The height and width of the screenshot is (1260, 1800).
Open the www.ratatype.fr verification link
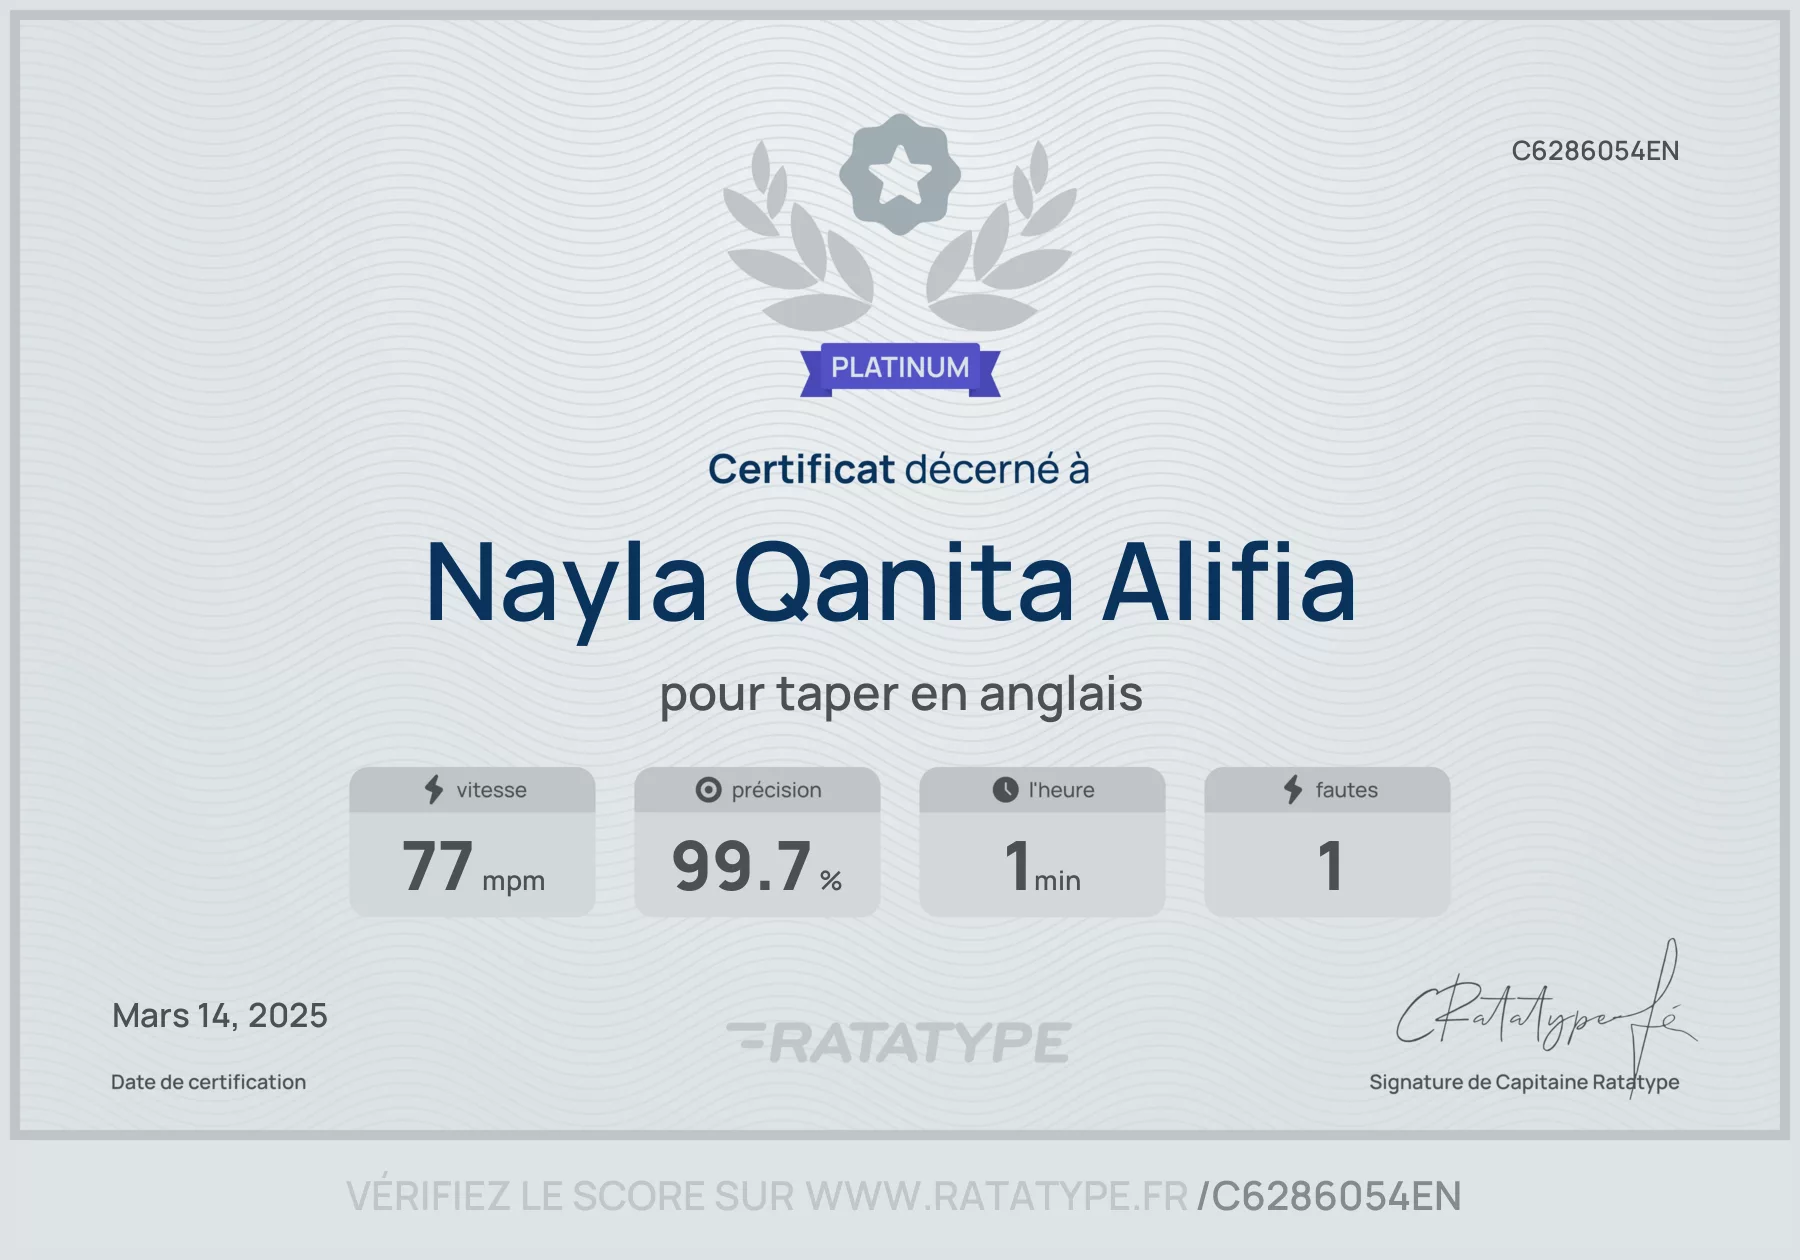tap(997, 1197)
